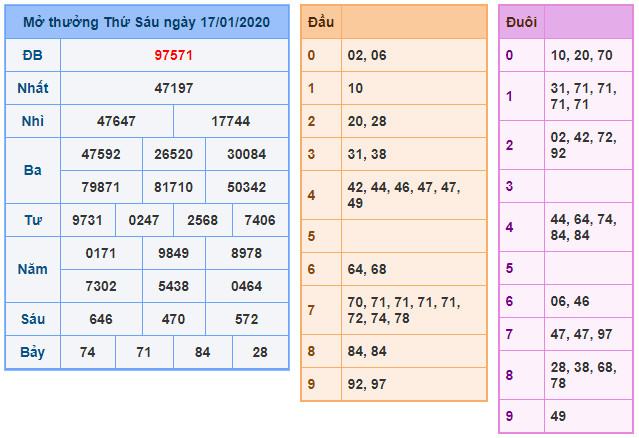
Task: Click Đuôi values '44, 64, 74, 84, 84'
Action: coord(584,227)
